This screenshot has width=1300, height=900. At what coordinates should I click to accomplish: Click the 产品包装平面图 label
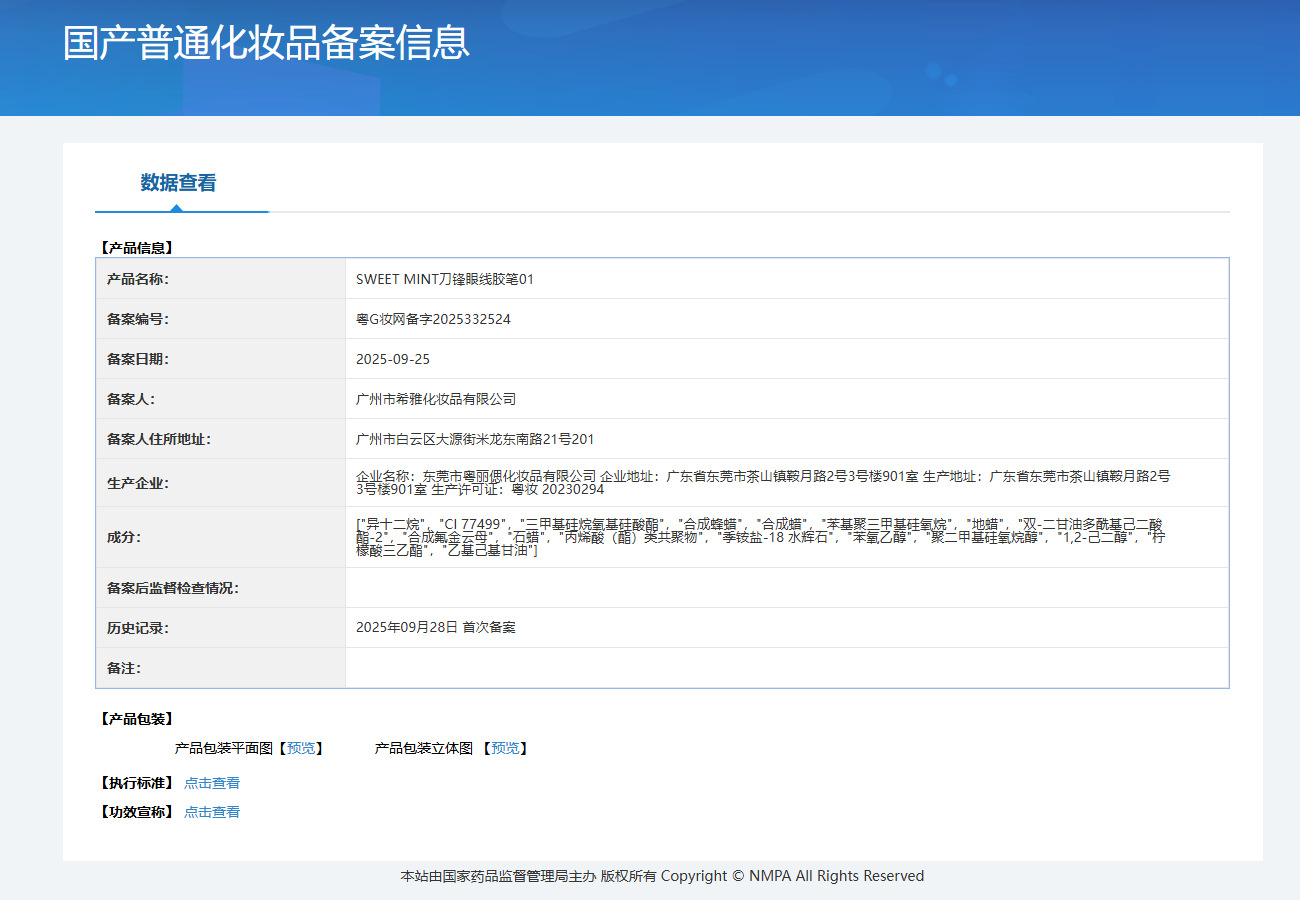(x=223, y=748)
